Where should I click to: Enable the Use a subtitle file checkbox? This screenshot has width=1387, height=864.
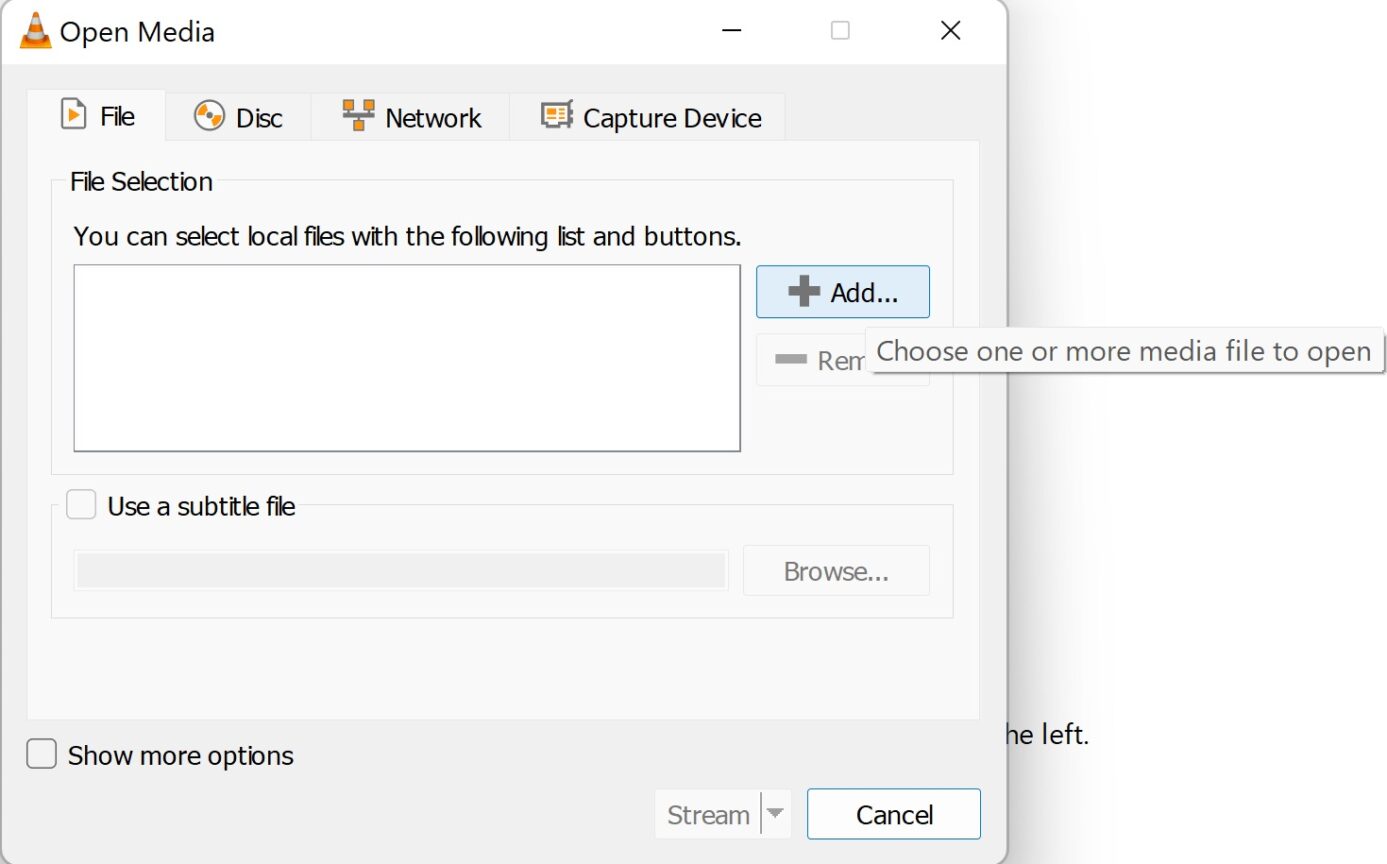click(81, 505)
